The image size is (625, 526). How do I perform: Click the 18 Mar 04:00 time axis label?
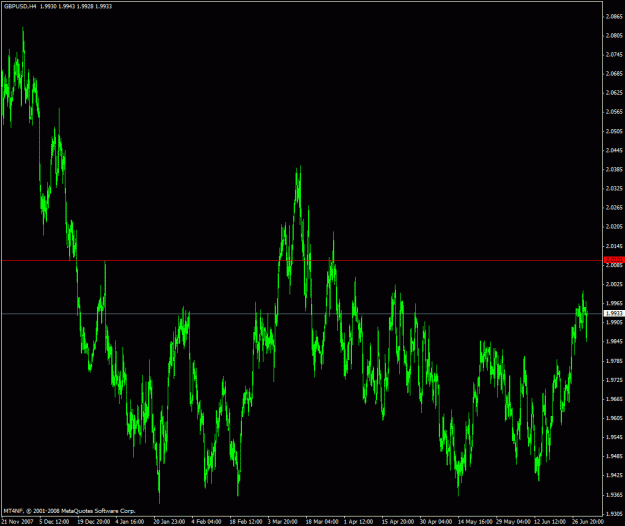coord(322,522)
